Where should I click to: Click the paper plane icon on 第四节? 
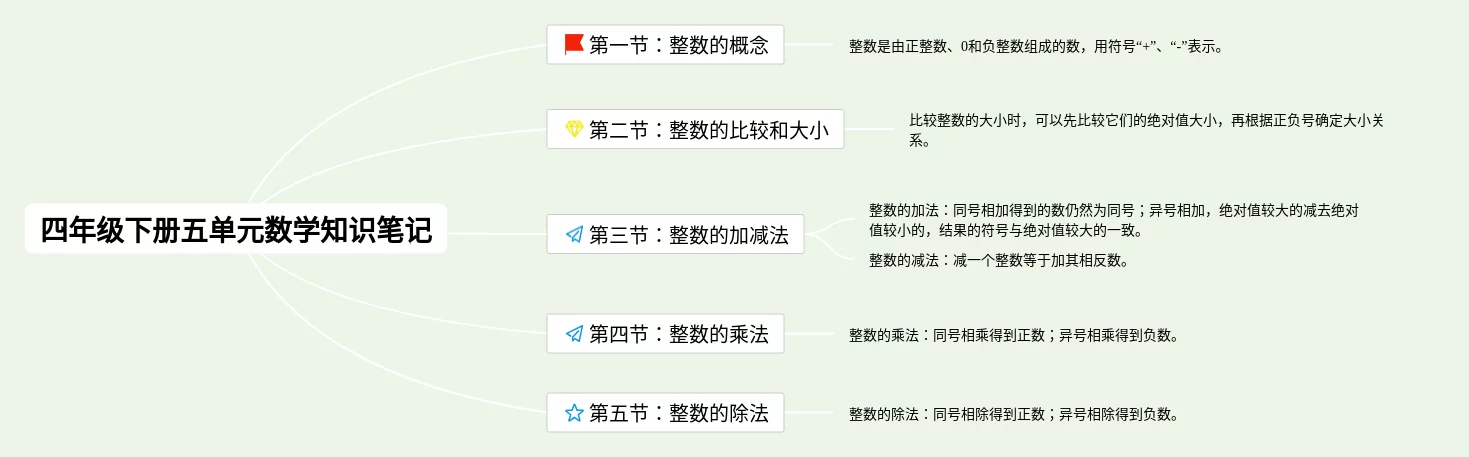(574, 334)
